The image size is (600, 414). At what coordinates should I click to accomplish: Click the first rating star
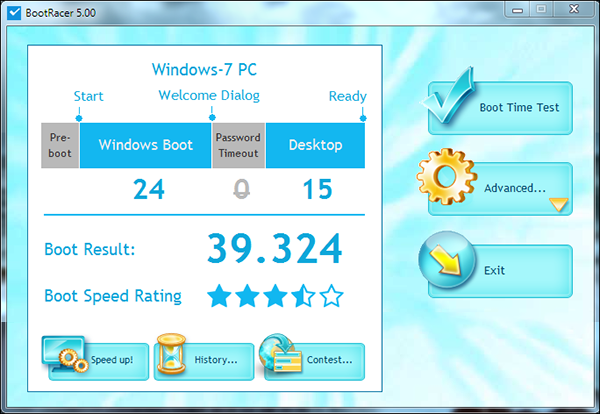click(x=219, y=296)
